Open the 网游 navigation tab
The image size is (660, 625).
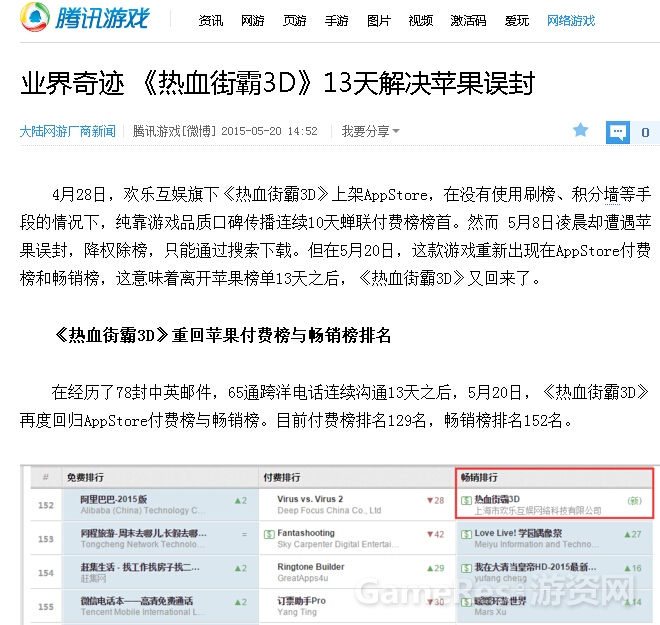click(x=253, y=21)
